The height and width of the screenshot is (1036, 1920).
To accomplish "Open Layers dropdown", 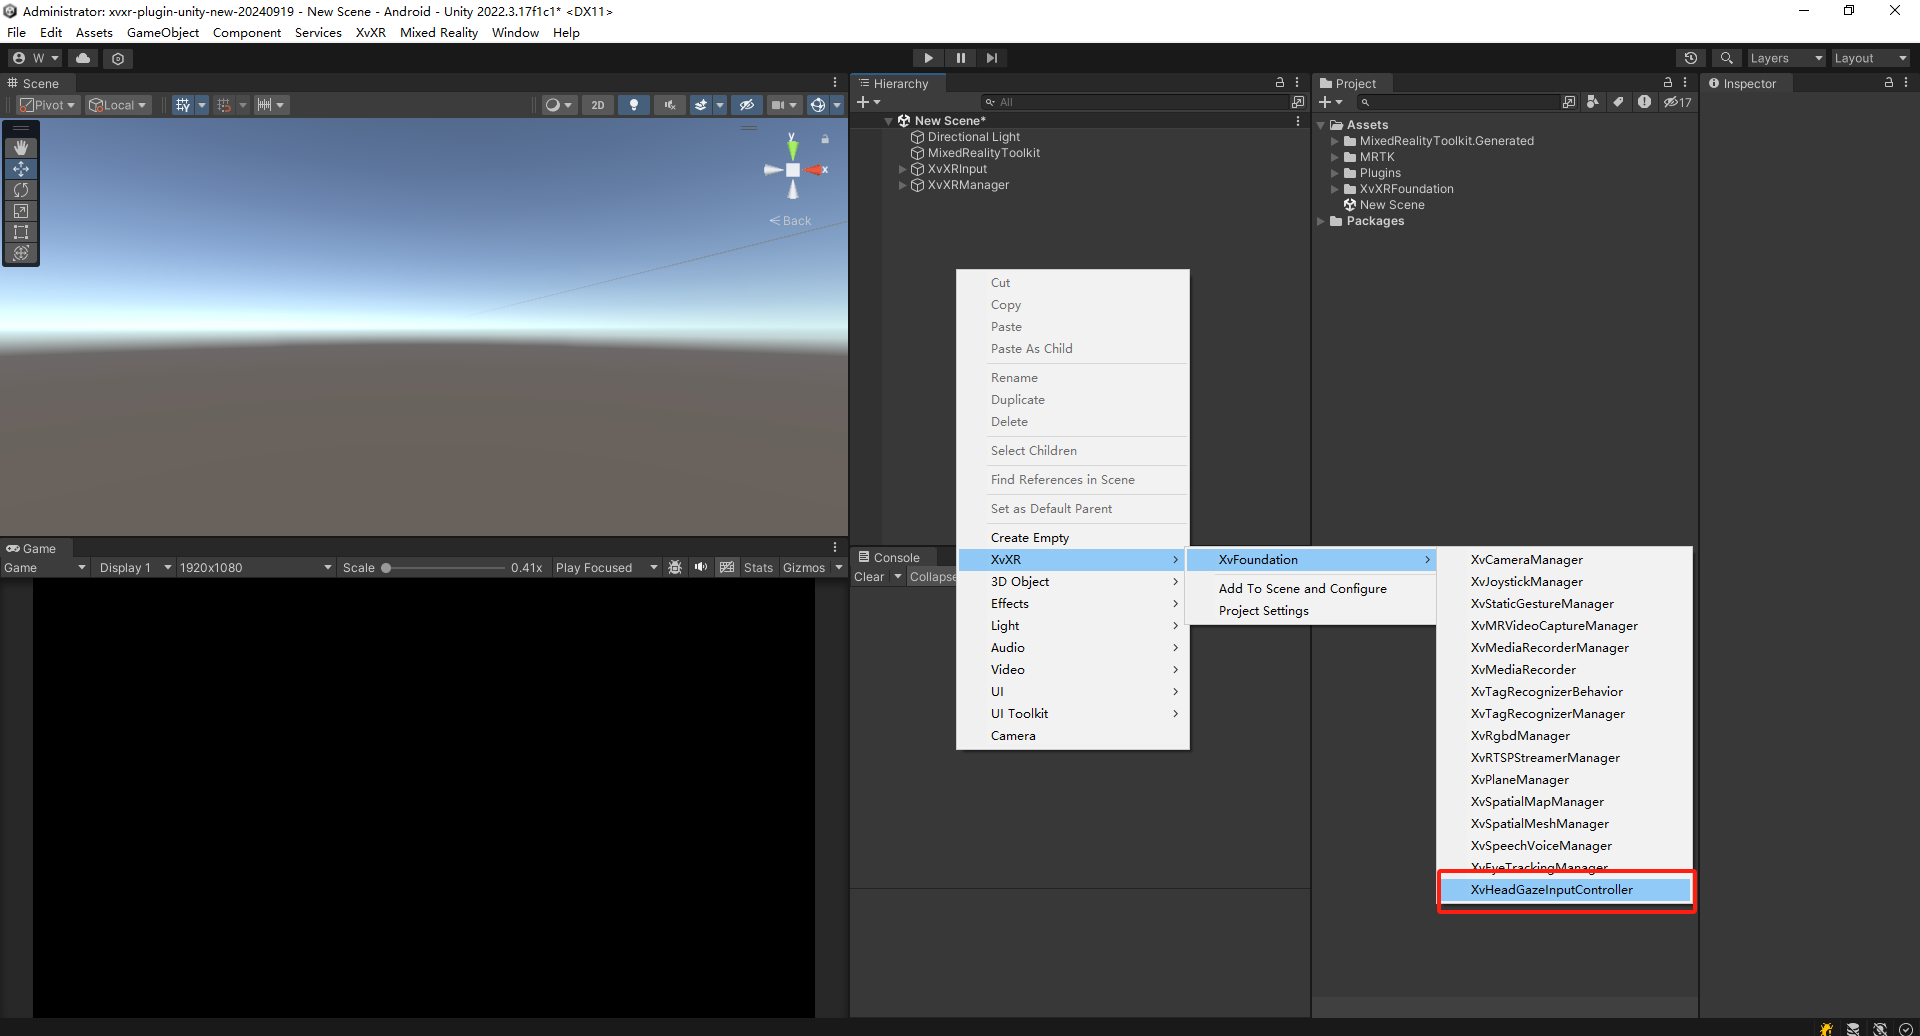I will coord(1786,58).
